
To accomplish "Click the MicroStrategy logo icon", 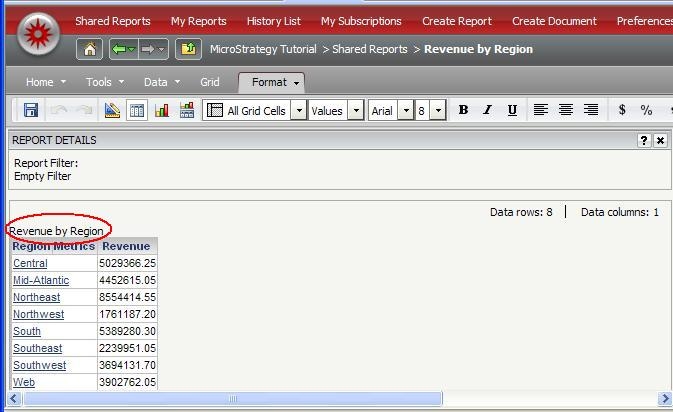I will 38,34.
